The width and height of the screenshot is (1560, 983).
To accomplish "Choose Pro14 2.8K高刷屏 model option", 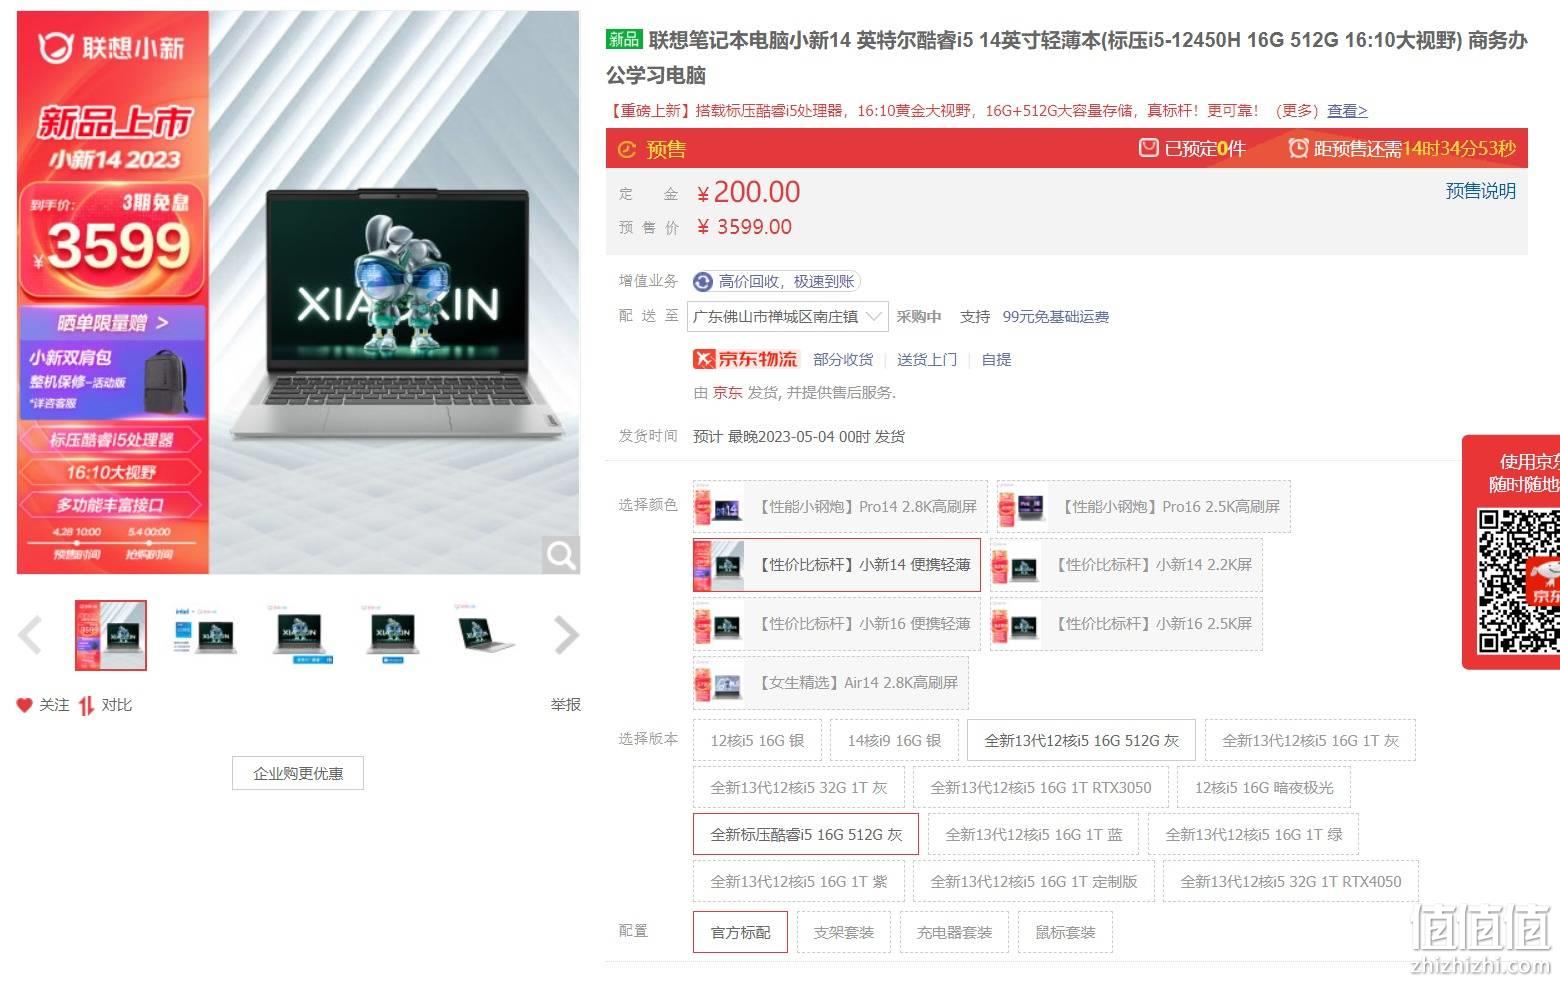I will pos(840,507).
